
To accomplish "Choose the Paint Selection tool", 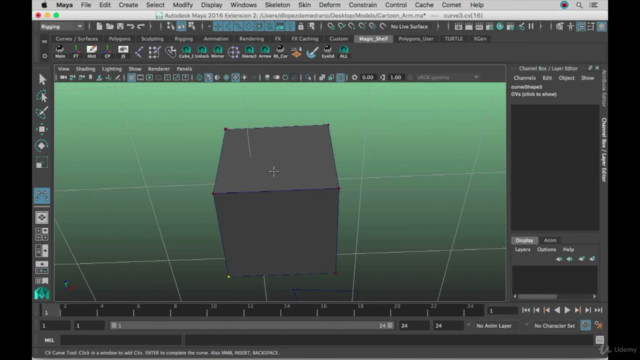I will click(42, 113).
